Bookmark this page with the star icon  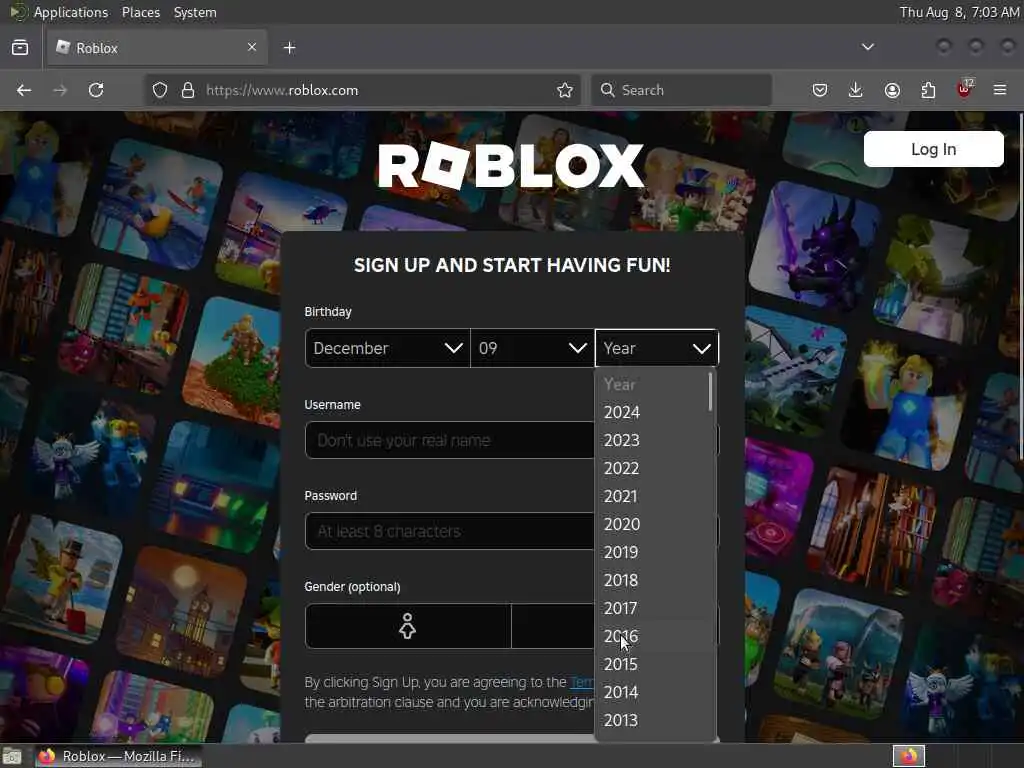tap(565, 90)
